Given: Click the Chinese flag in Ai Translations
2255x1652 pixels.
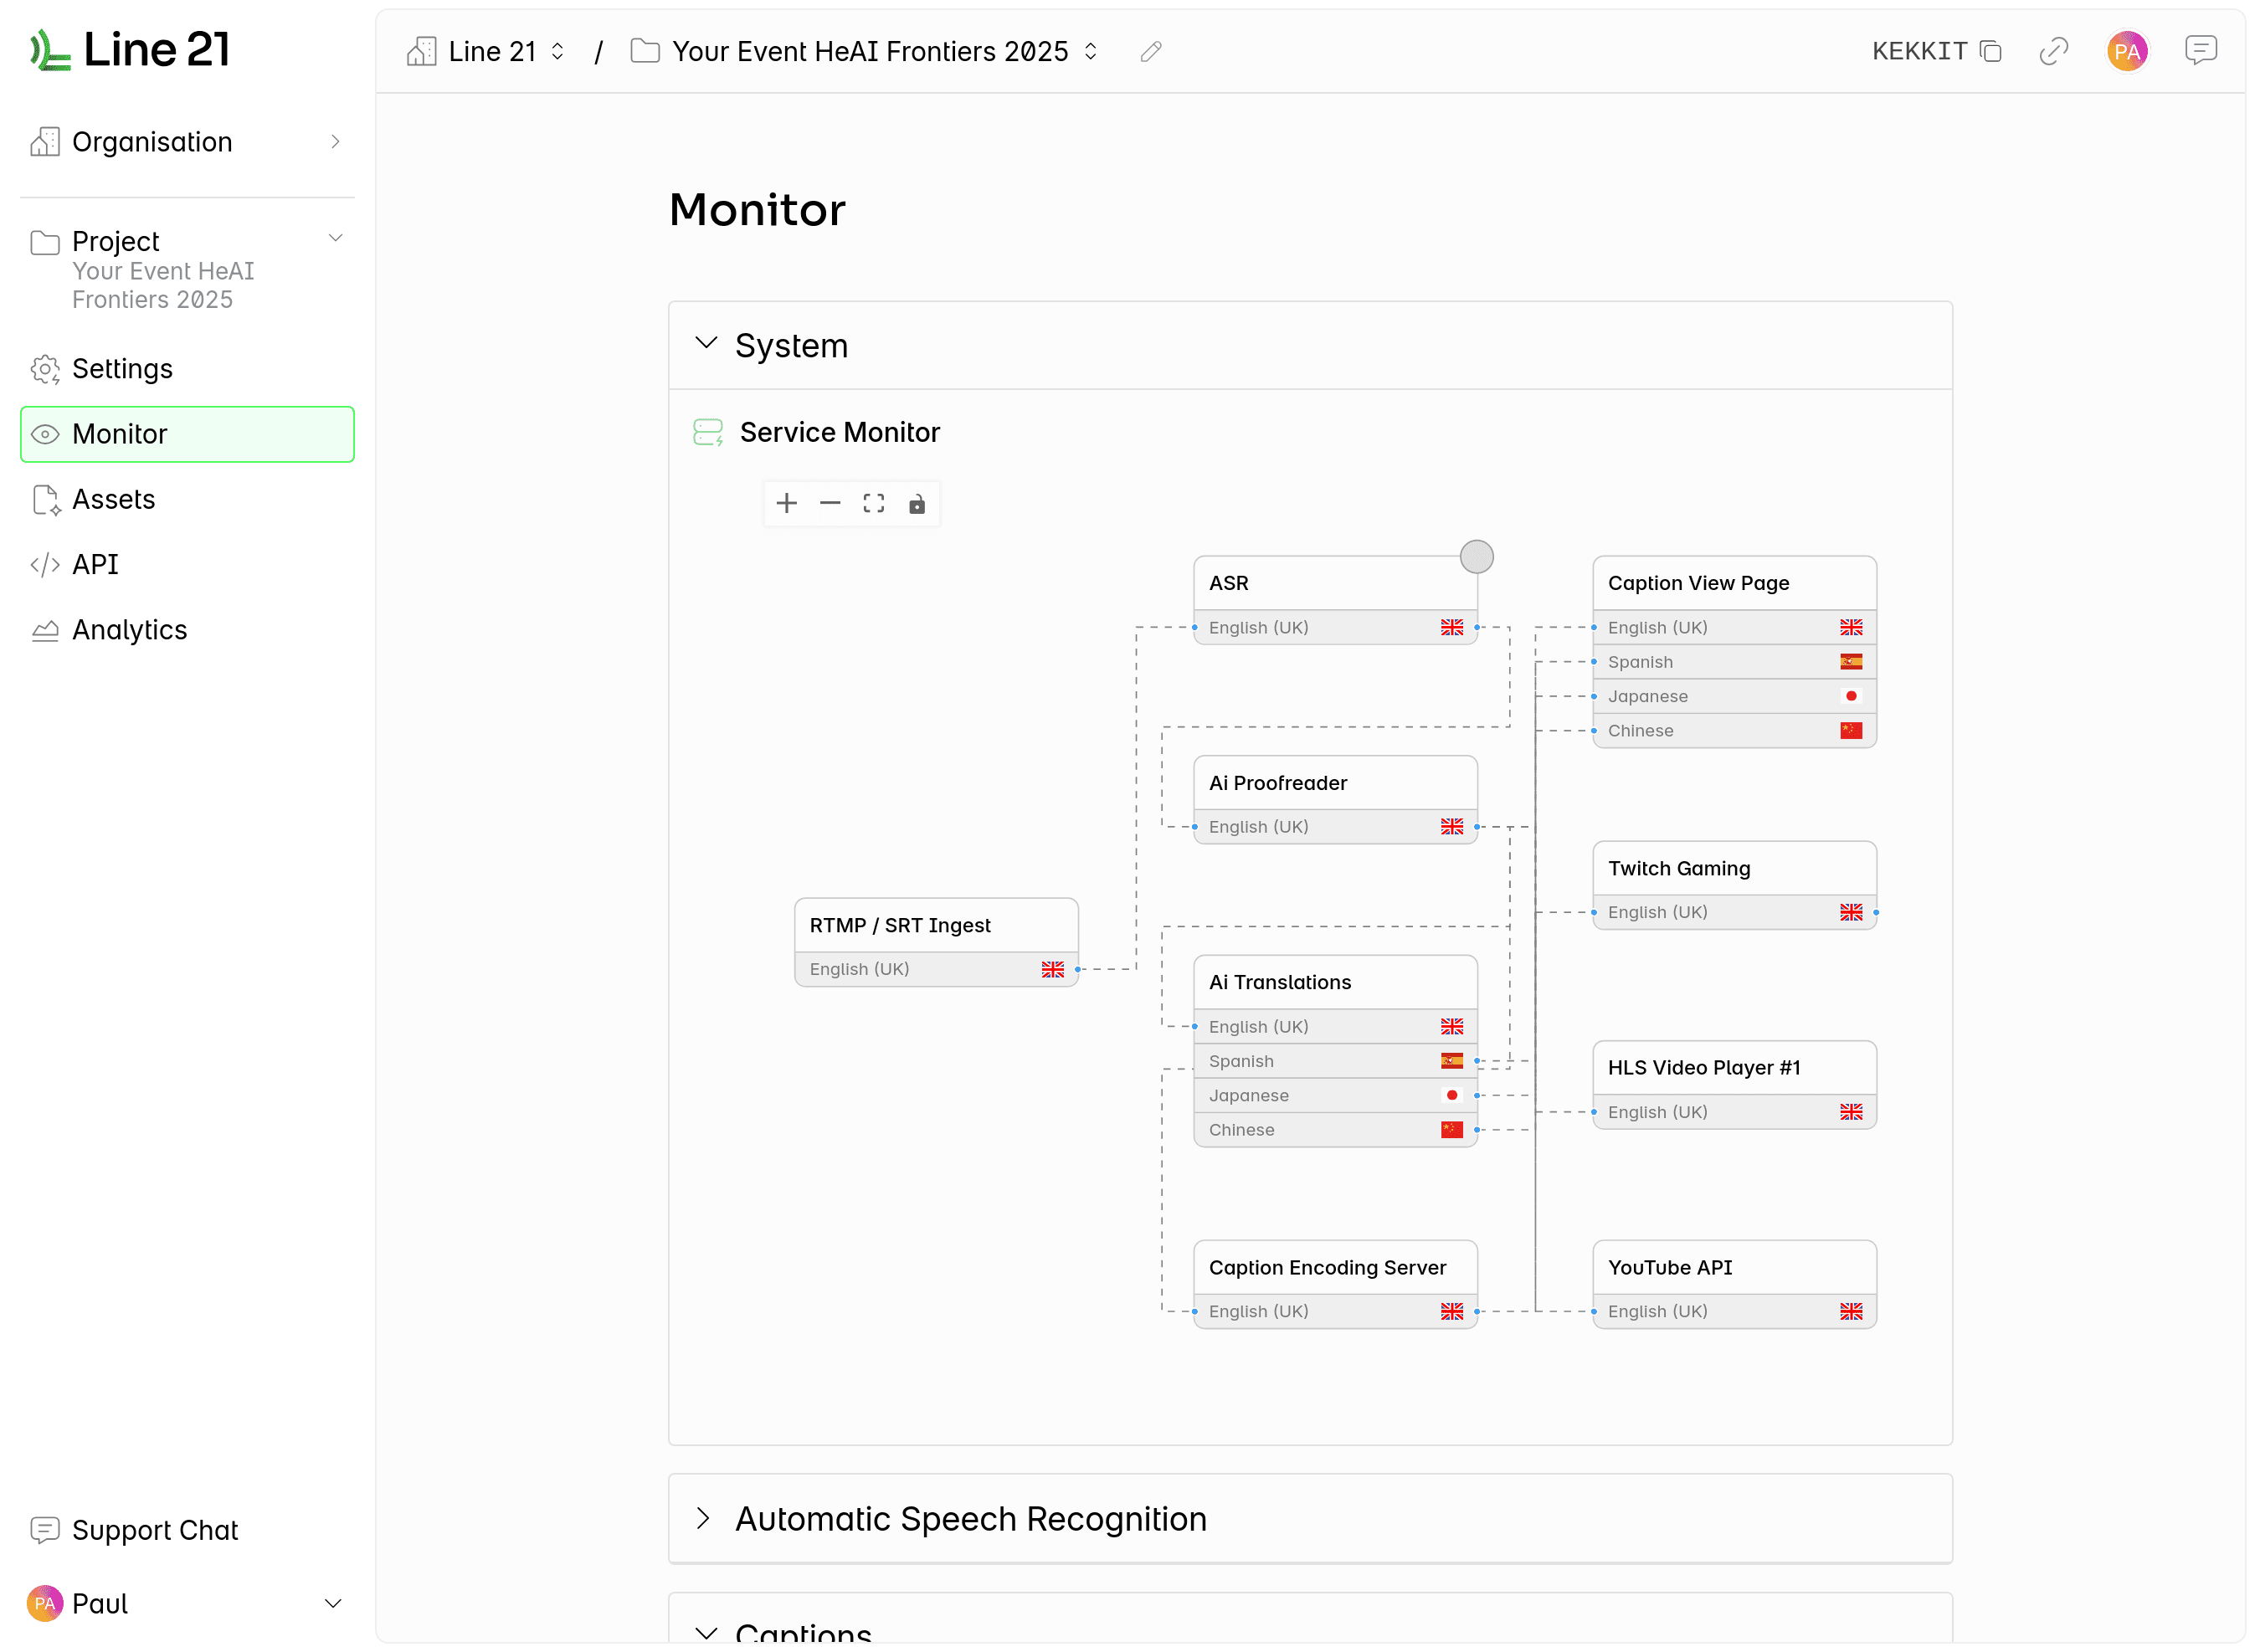Looking at the screenshot, I should coord(1451,1129).
